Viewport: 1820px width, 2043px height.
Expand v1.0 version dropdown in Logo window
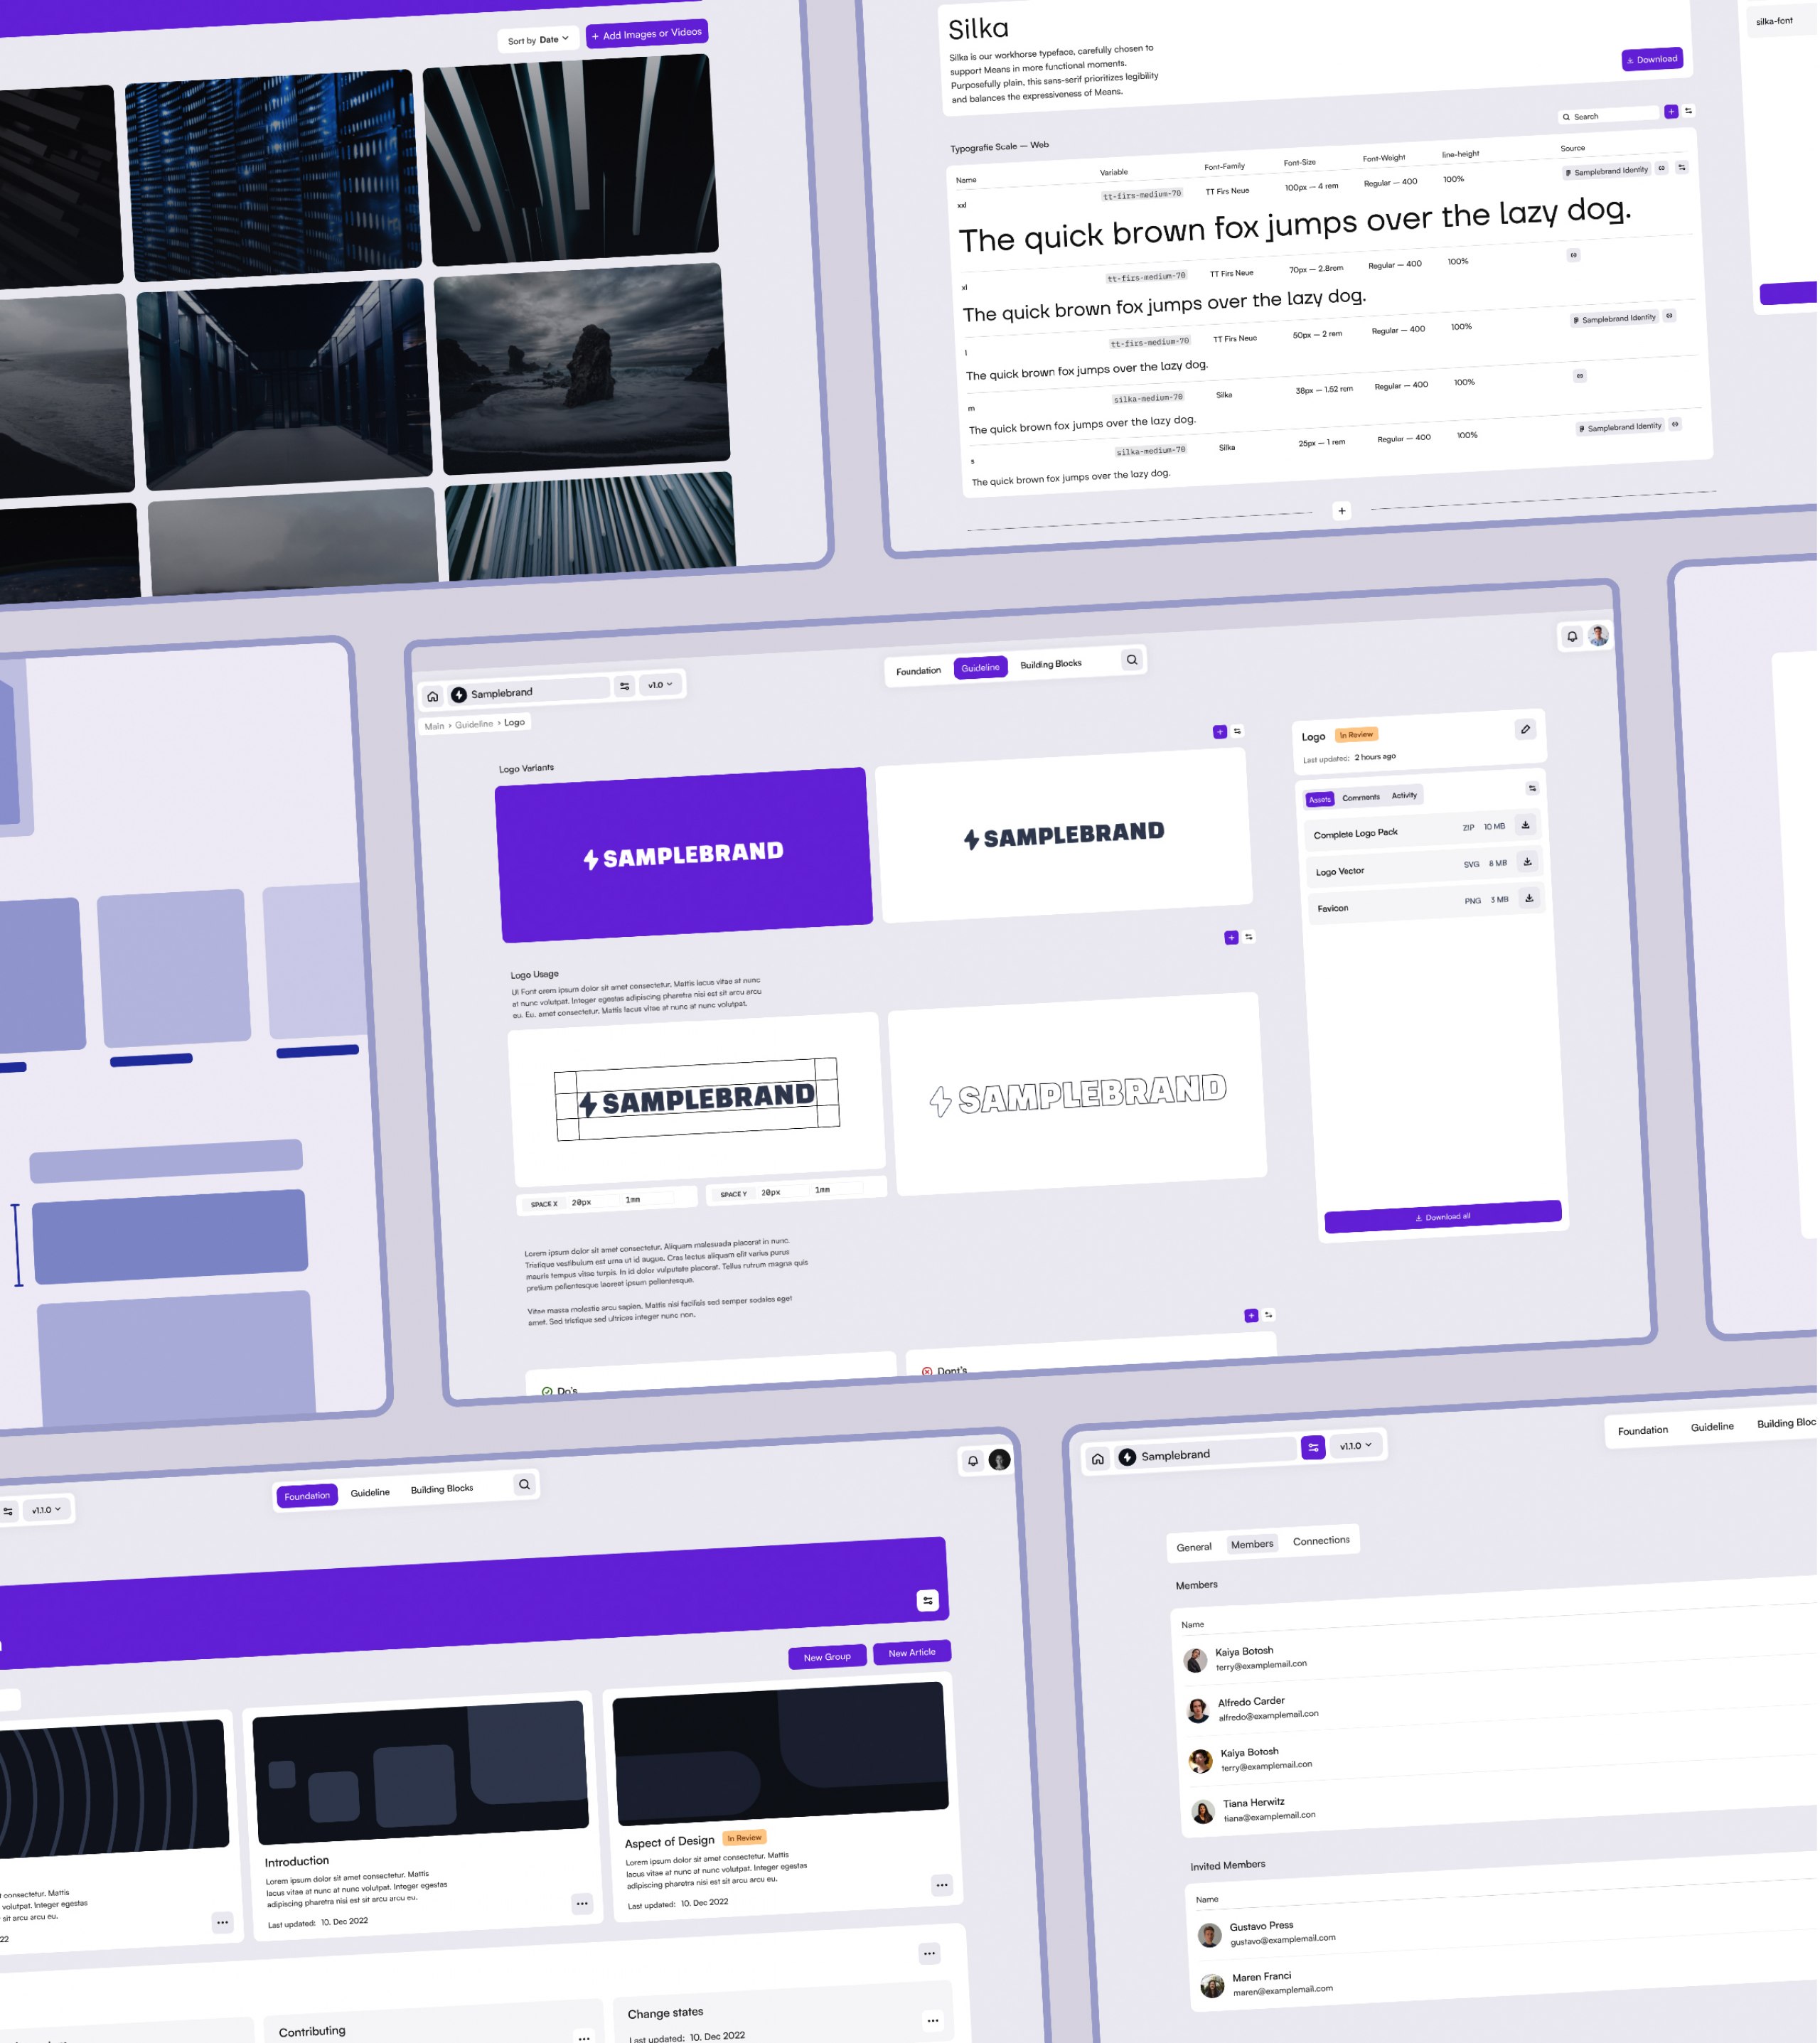[661, 685]
